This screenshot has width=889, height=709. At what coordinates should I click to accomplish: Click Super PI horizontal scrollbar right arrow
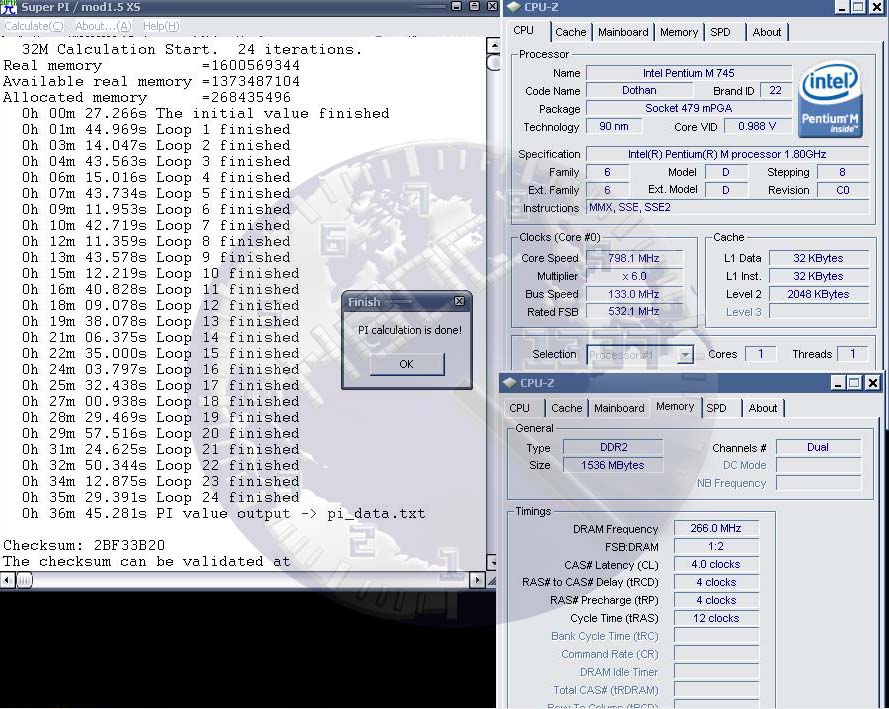[x=477, y=580]
